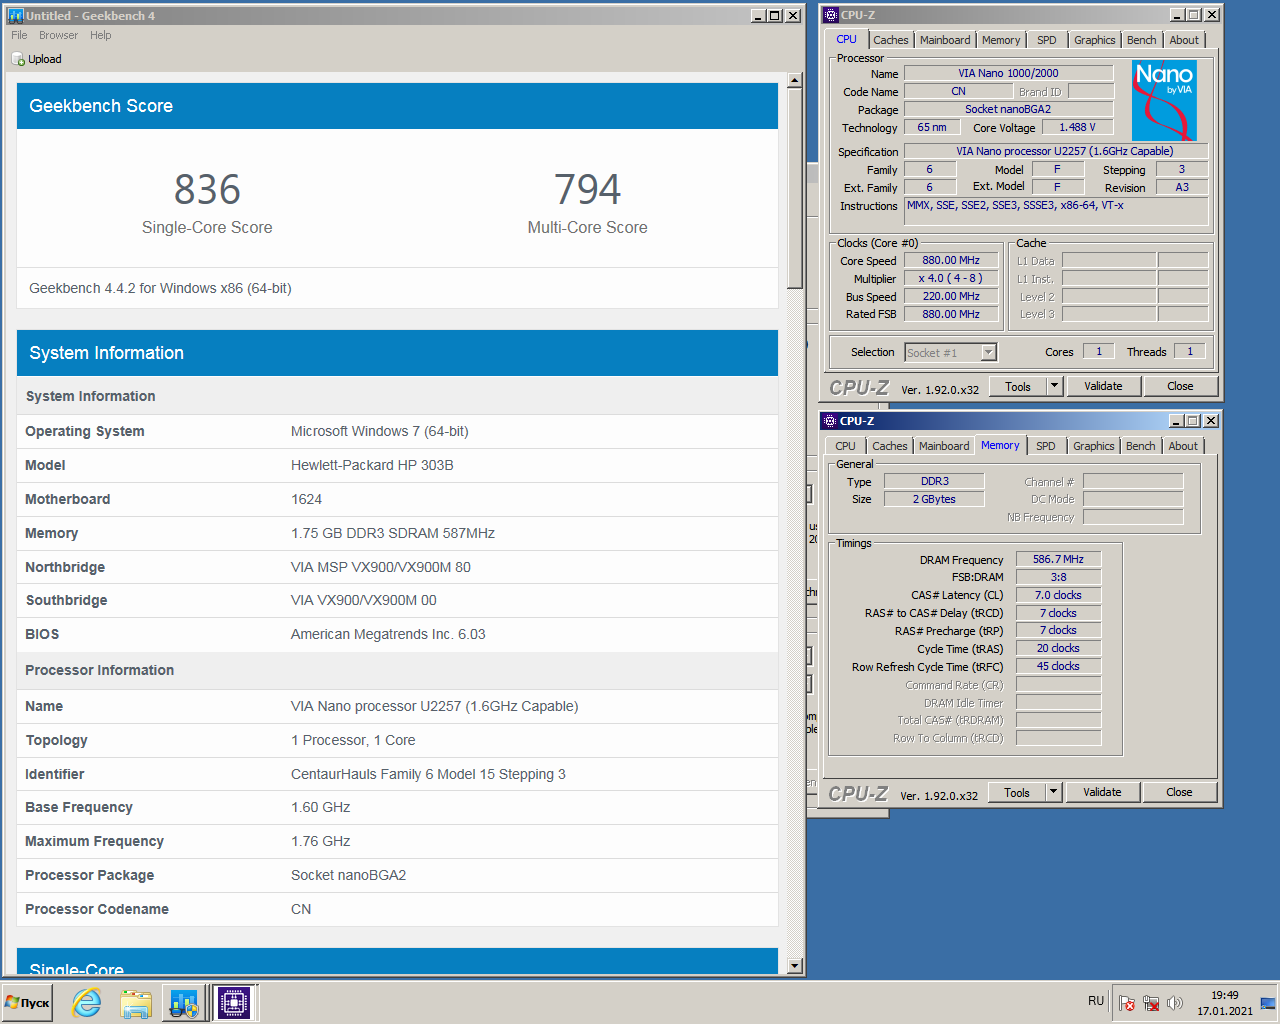
Task: Click the Core Speed value 880.00 MHz
Action: point(951,260)
